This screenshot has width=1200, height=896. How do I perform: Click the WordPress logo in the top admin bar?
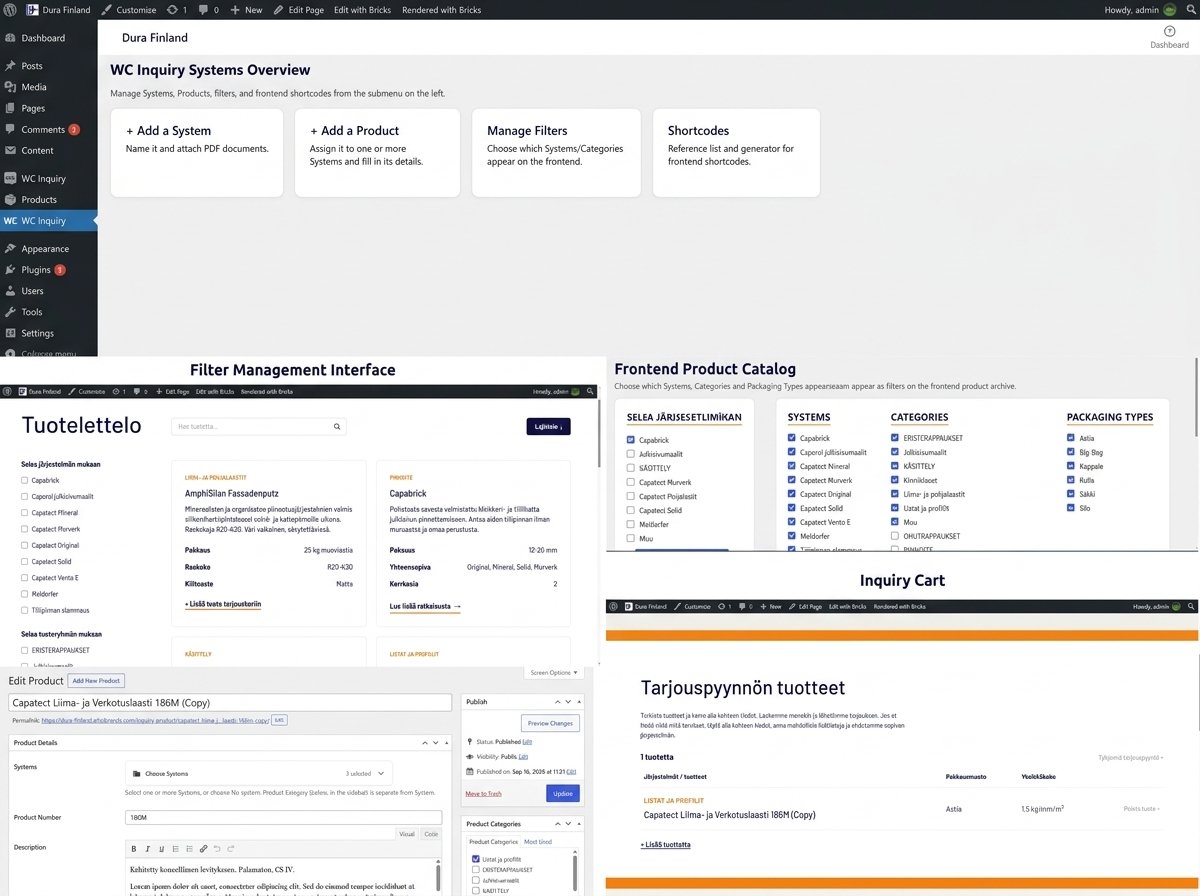pyautogui.click(x=9, y=9)
